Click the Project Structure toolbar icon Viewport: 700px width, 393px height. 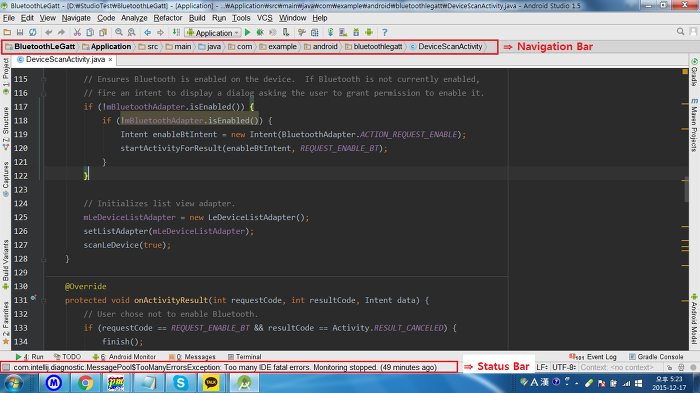click(315, 32)
